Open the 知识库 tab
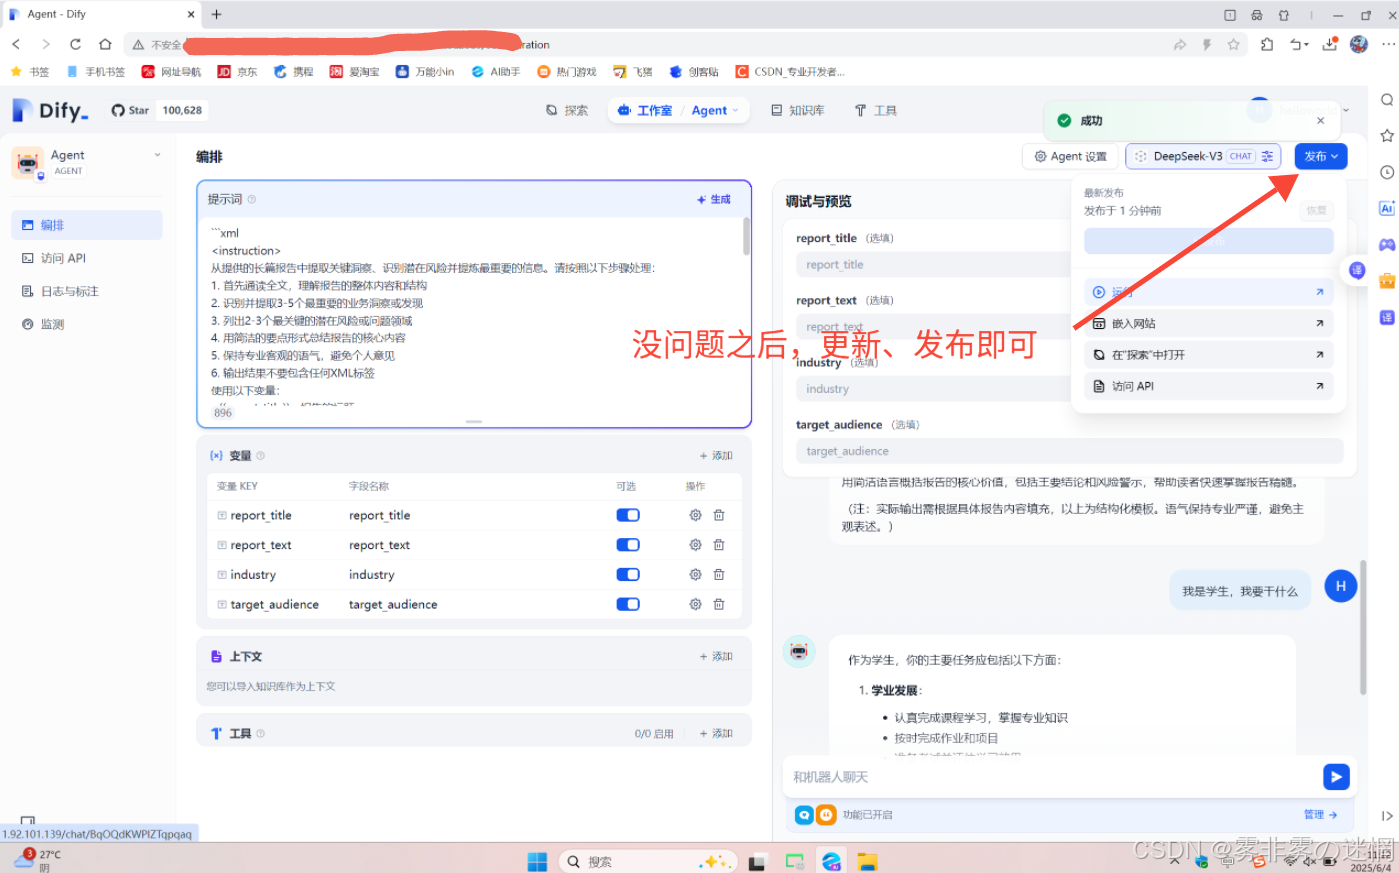1399x873 pixels. click(797, 110)
